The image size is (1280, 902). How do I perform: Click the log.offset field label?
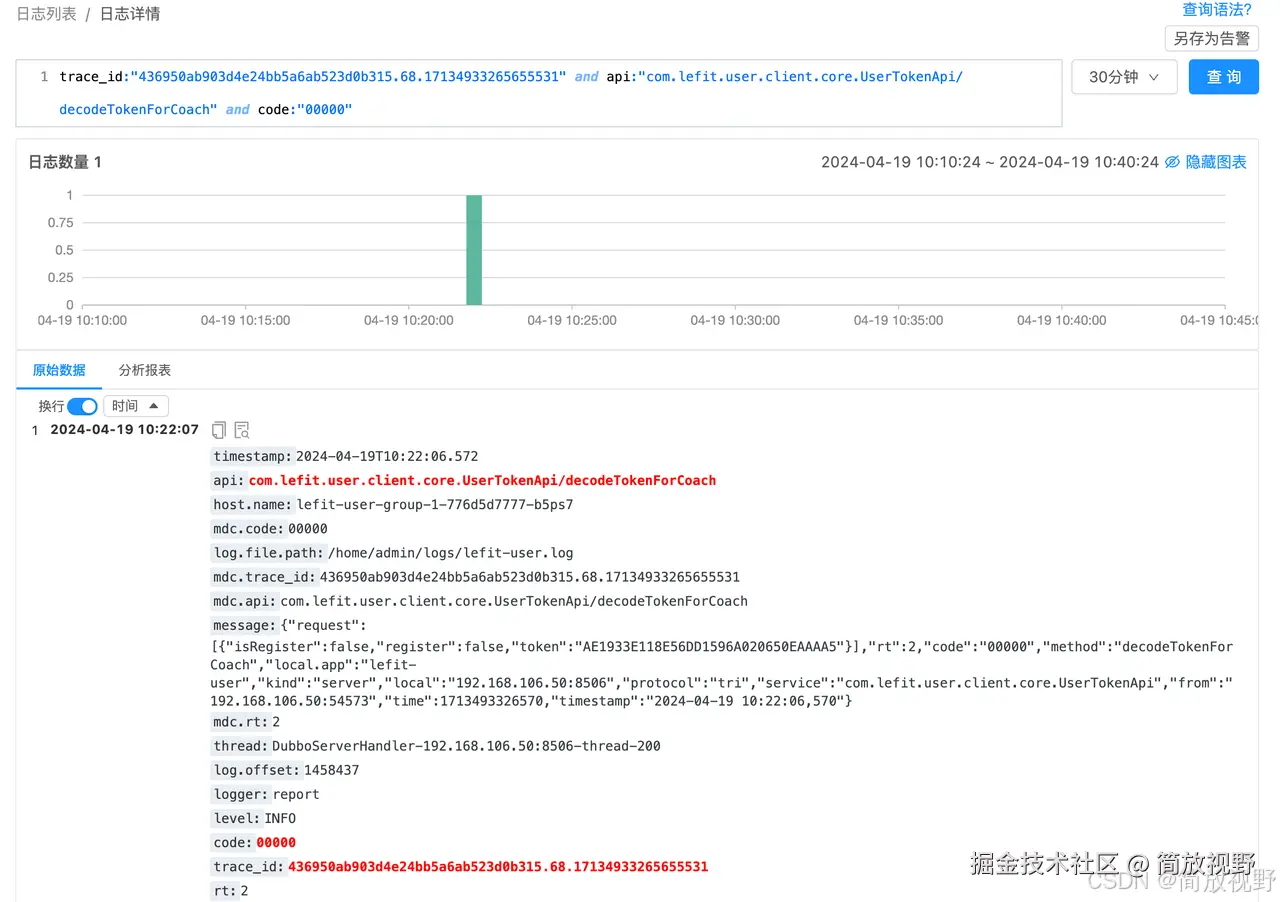pyautogui.click(x=257, y=770)
